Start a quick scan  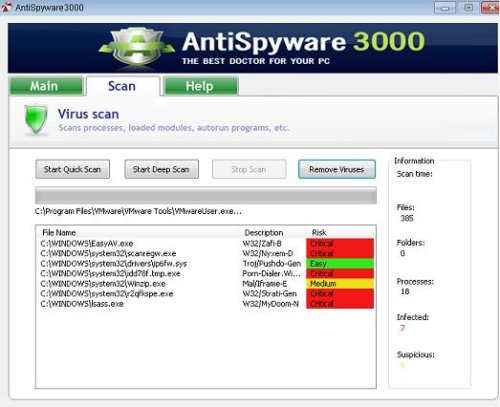[73, 169]
